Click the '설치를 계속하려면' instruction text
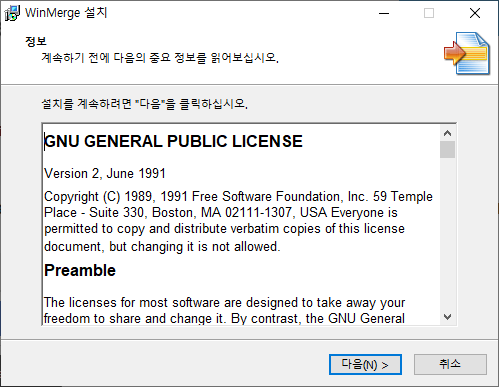This screenshot has width=499, height=387. [x=144, y=104]
